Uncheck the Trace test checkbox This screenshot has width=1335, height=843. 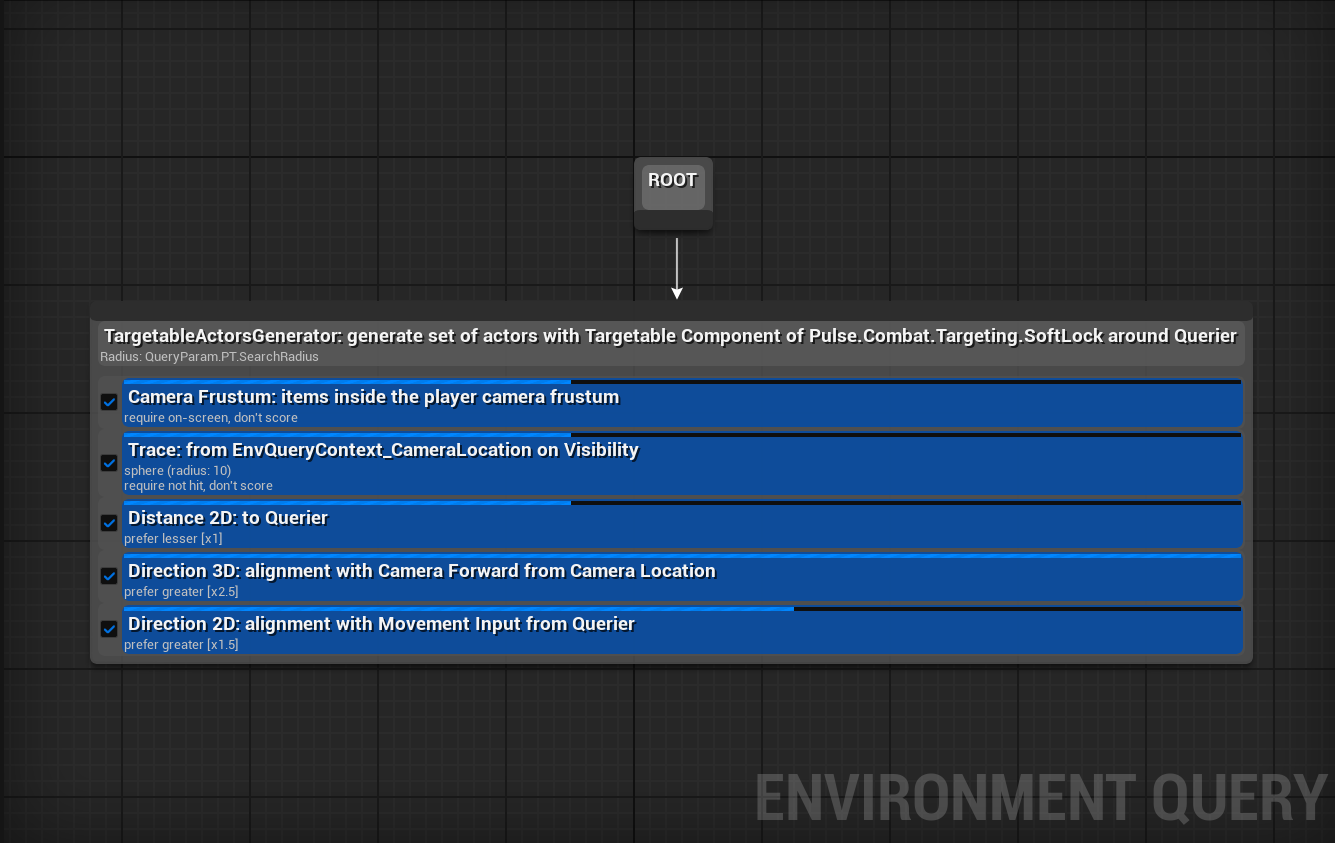[109, 463]
